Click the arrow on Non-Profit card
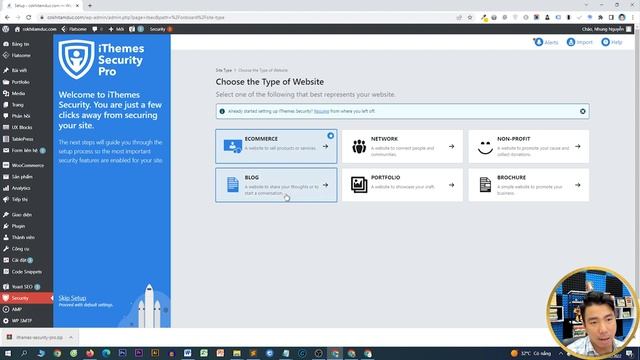 [x=578, y=146]
